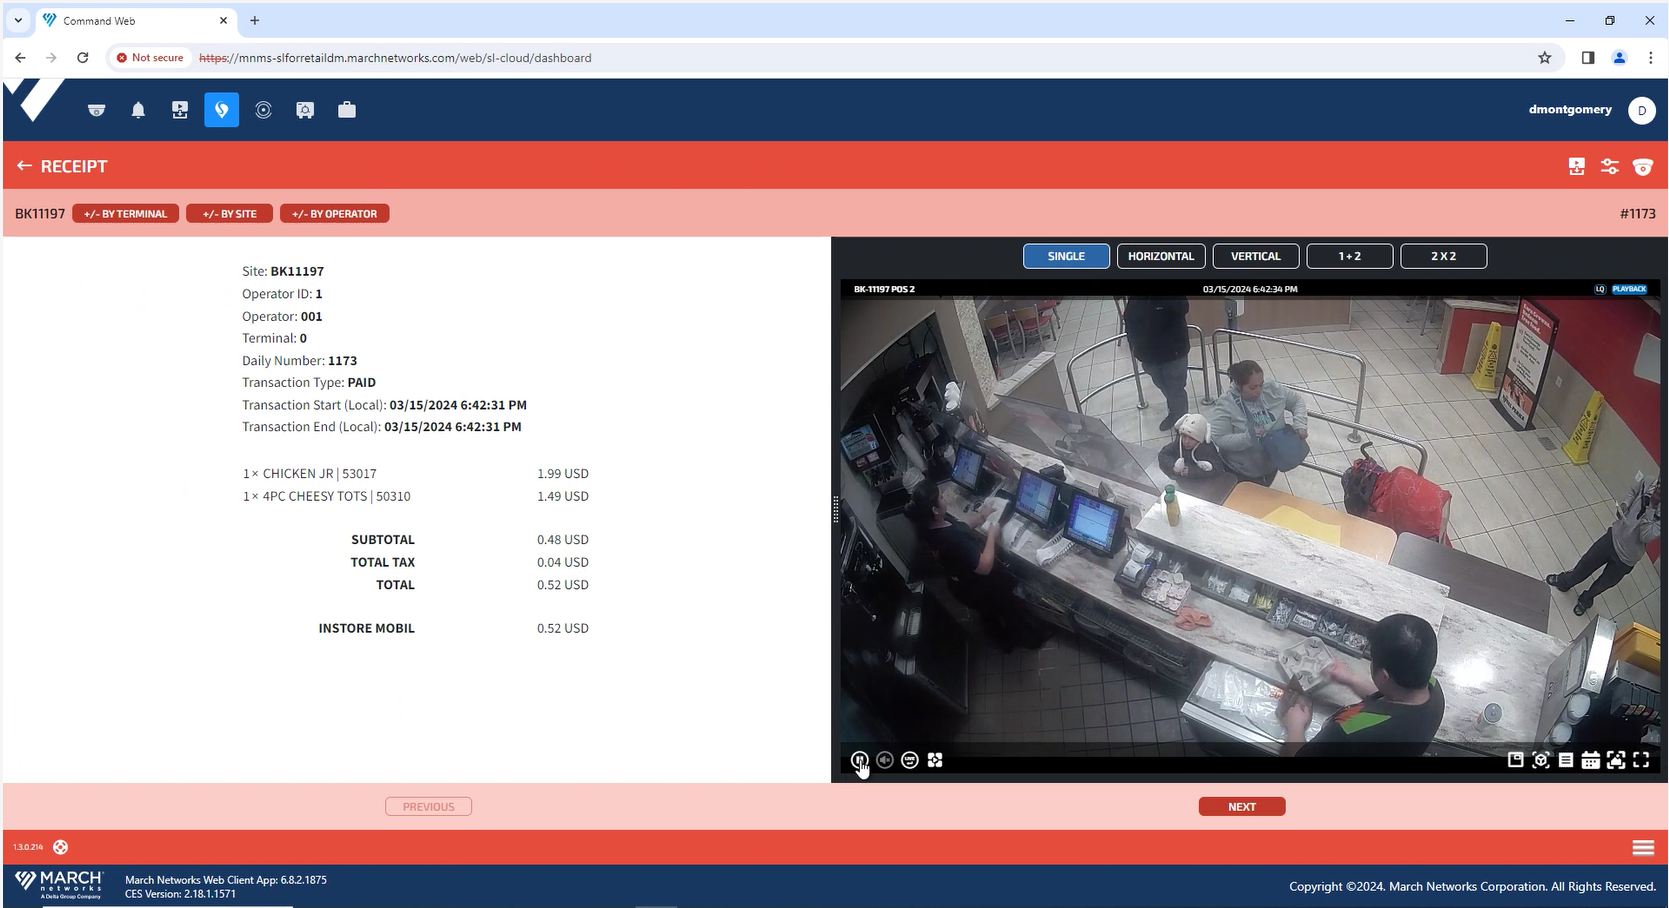Open the filter sliders icon in receipt bar
This screenshot has width=1669, height=908.
coord(1609,167)
